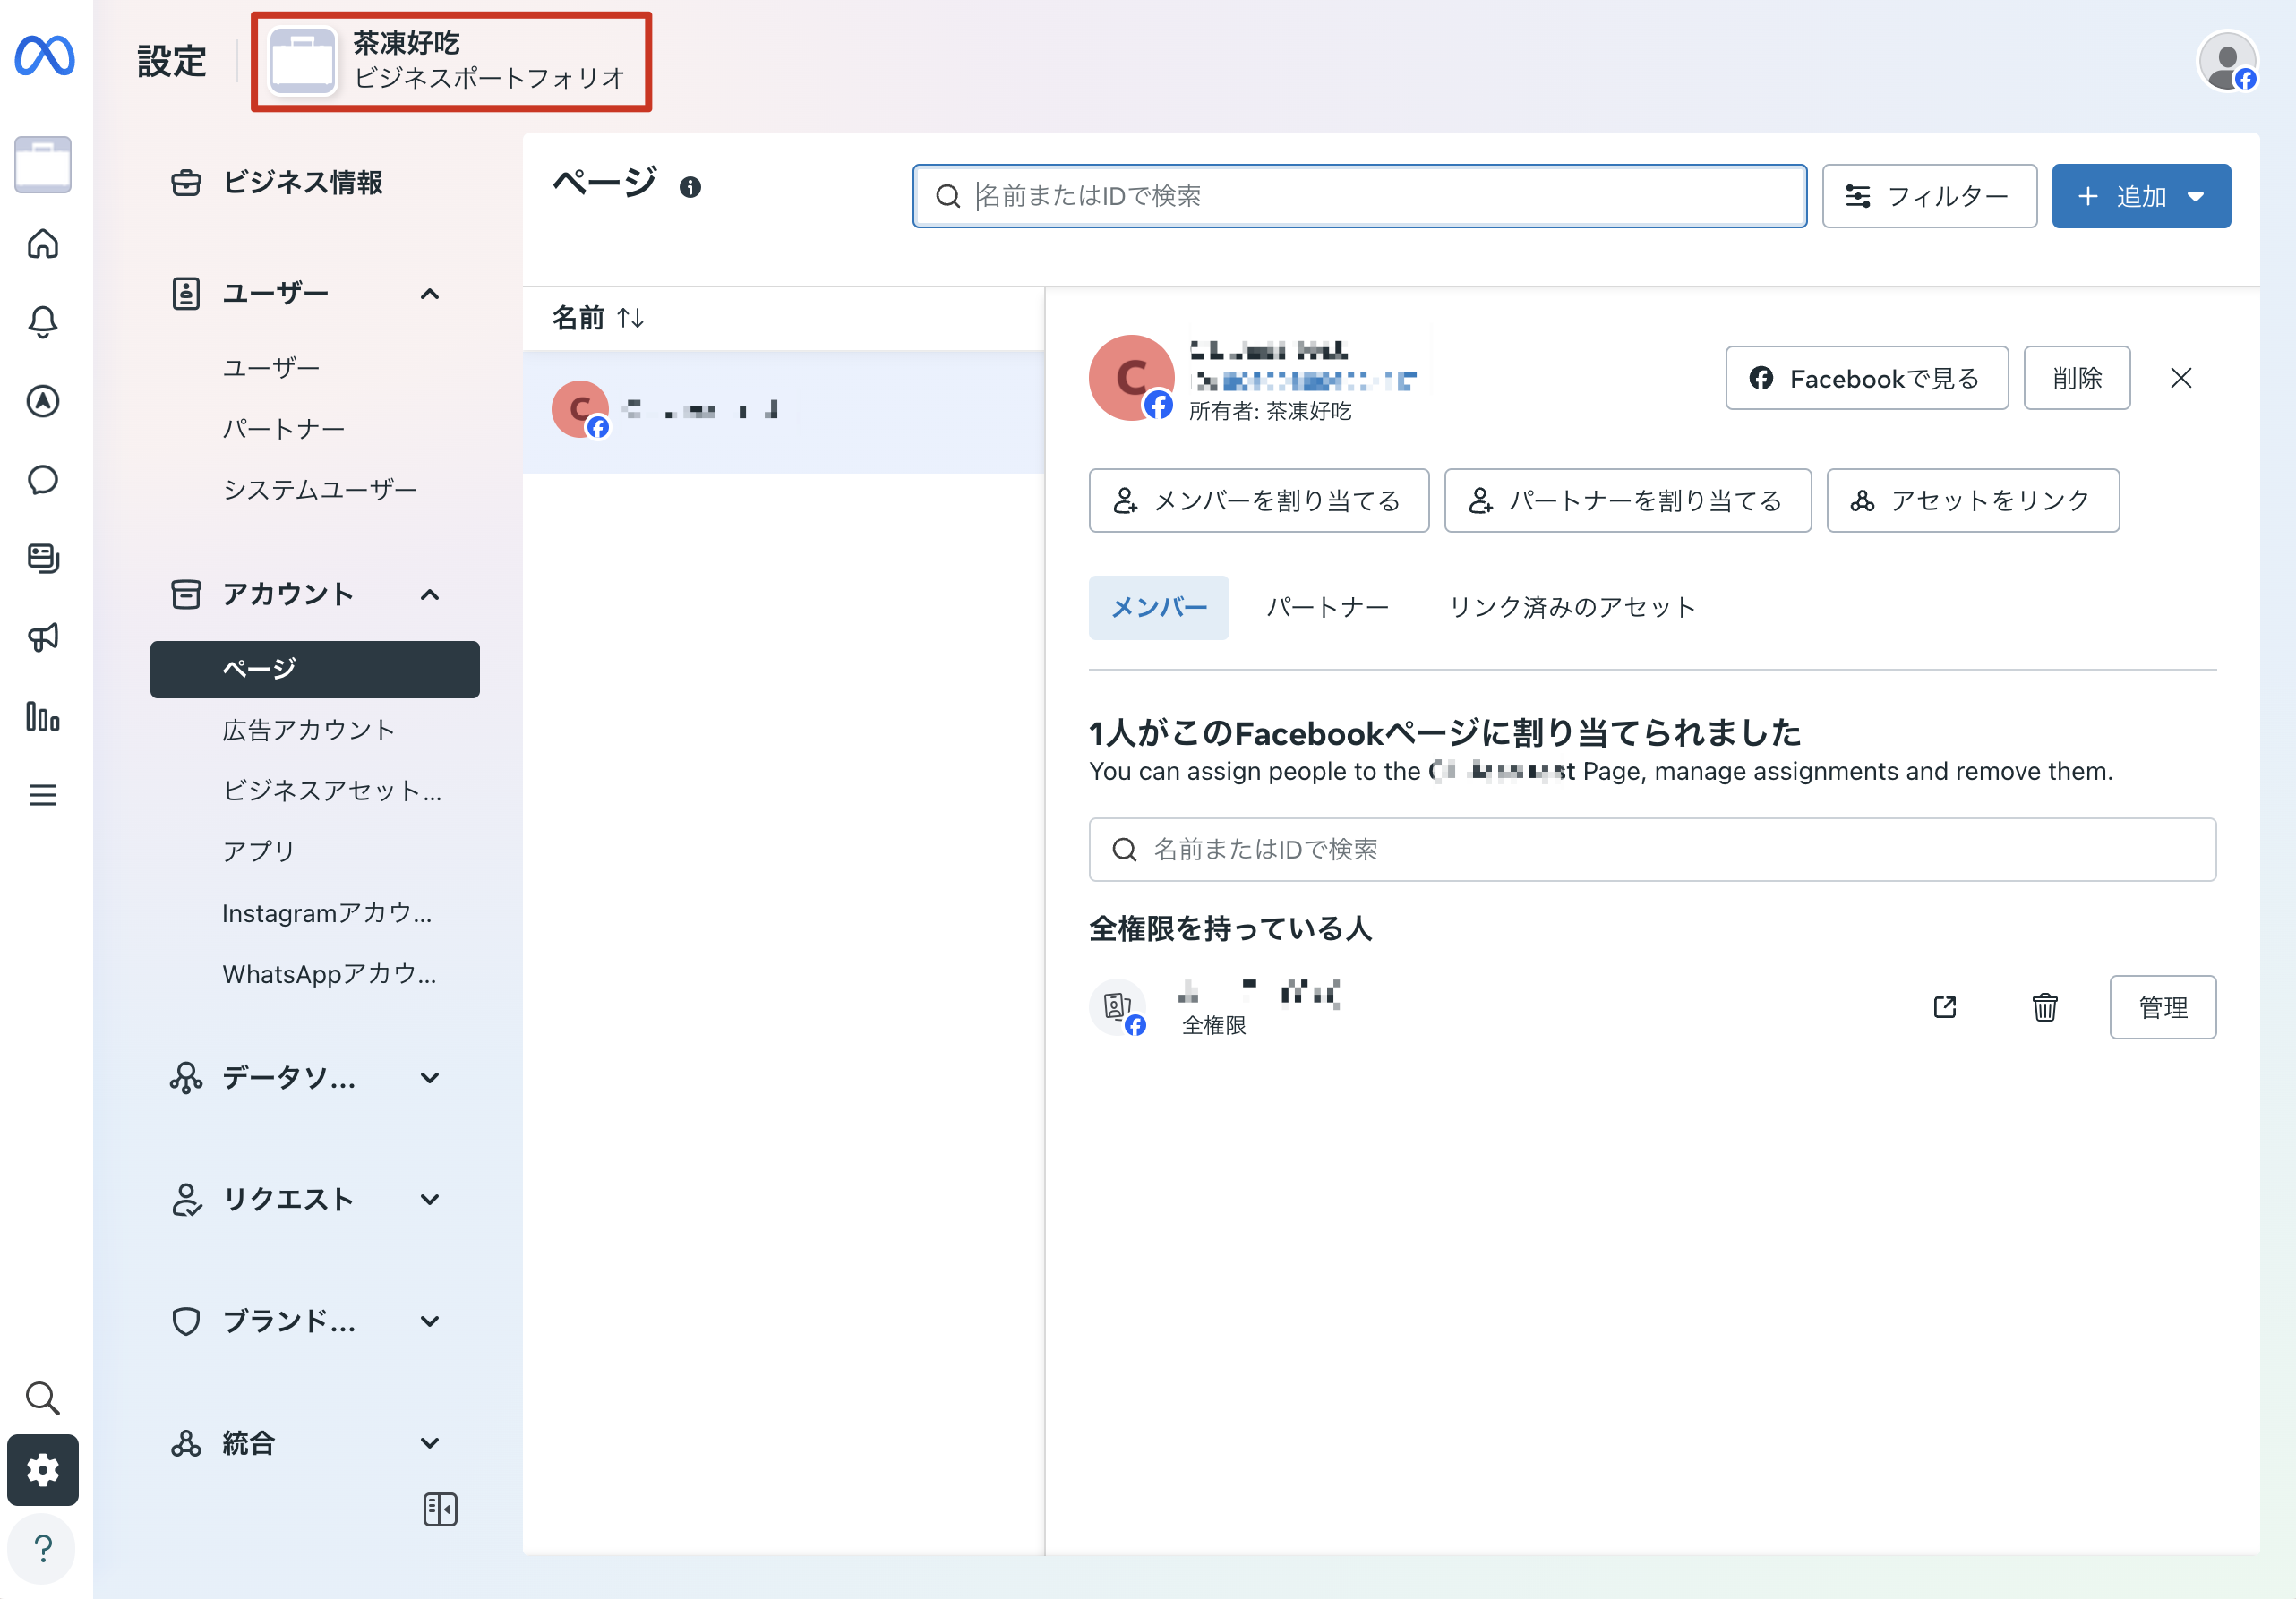Image resolution: width=2296 pixels, height=1599 pixels.
Task: Open the 追加 dropdown button
Action: pyautogui.click(x=2141, y=196)
